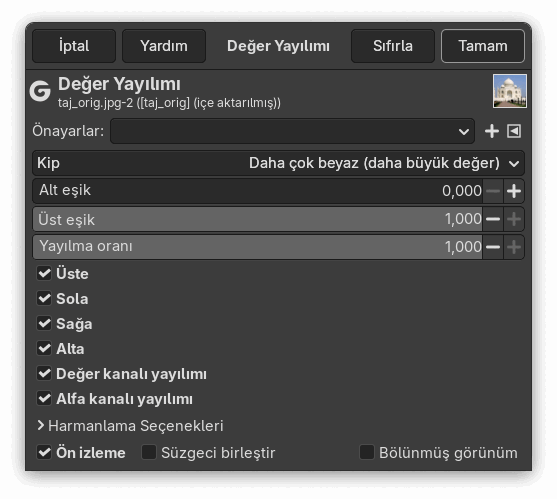557x499 pixels.
Task: Increase Yayılma oranı with plus button
Action: pos(514,247)
